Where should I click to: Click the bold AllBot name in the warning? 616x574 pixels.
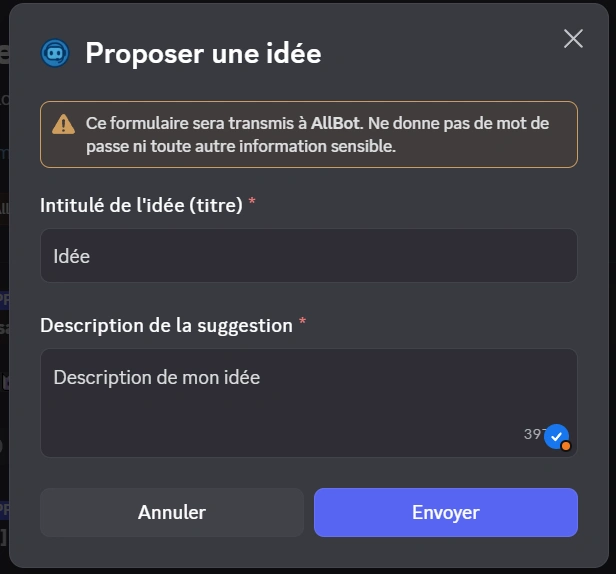[x=333, y=123]
